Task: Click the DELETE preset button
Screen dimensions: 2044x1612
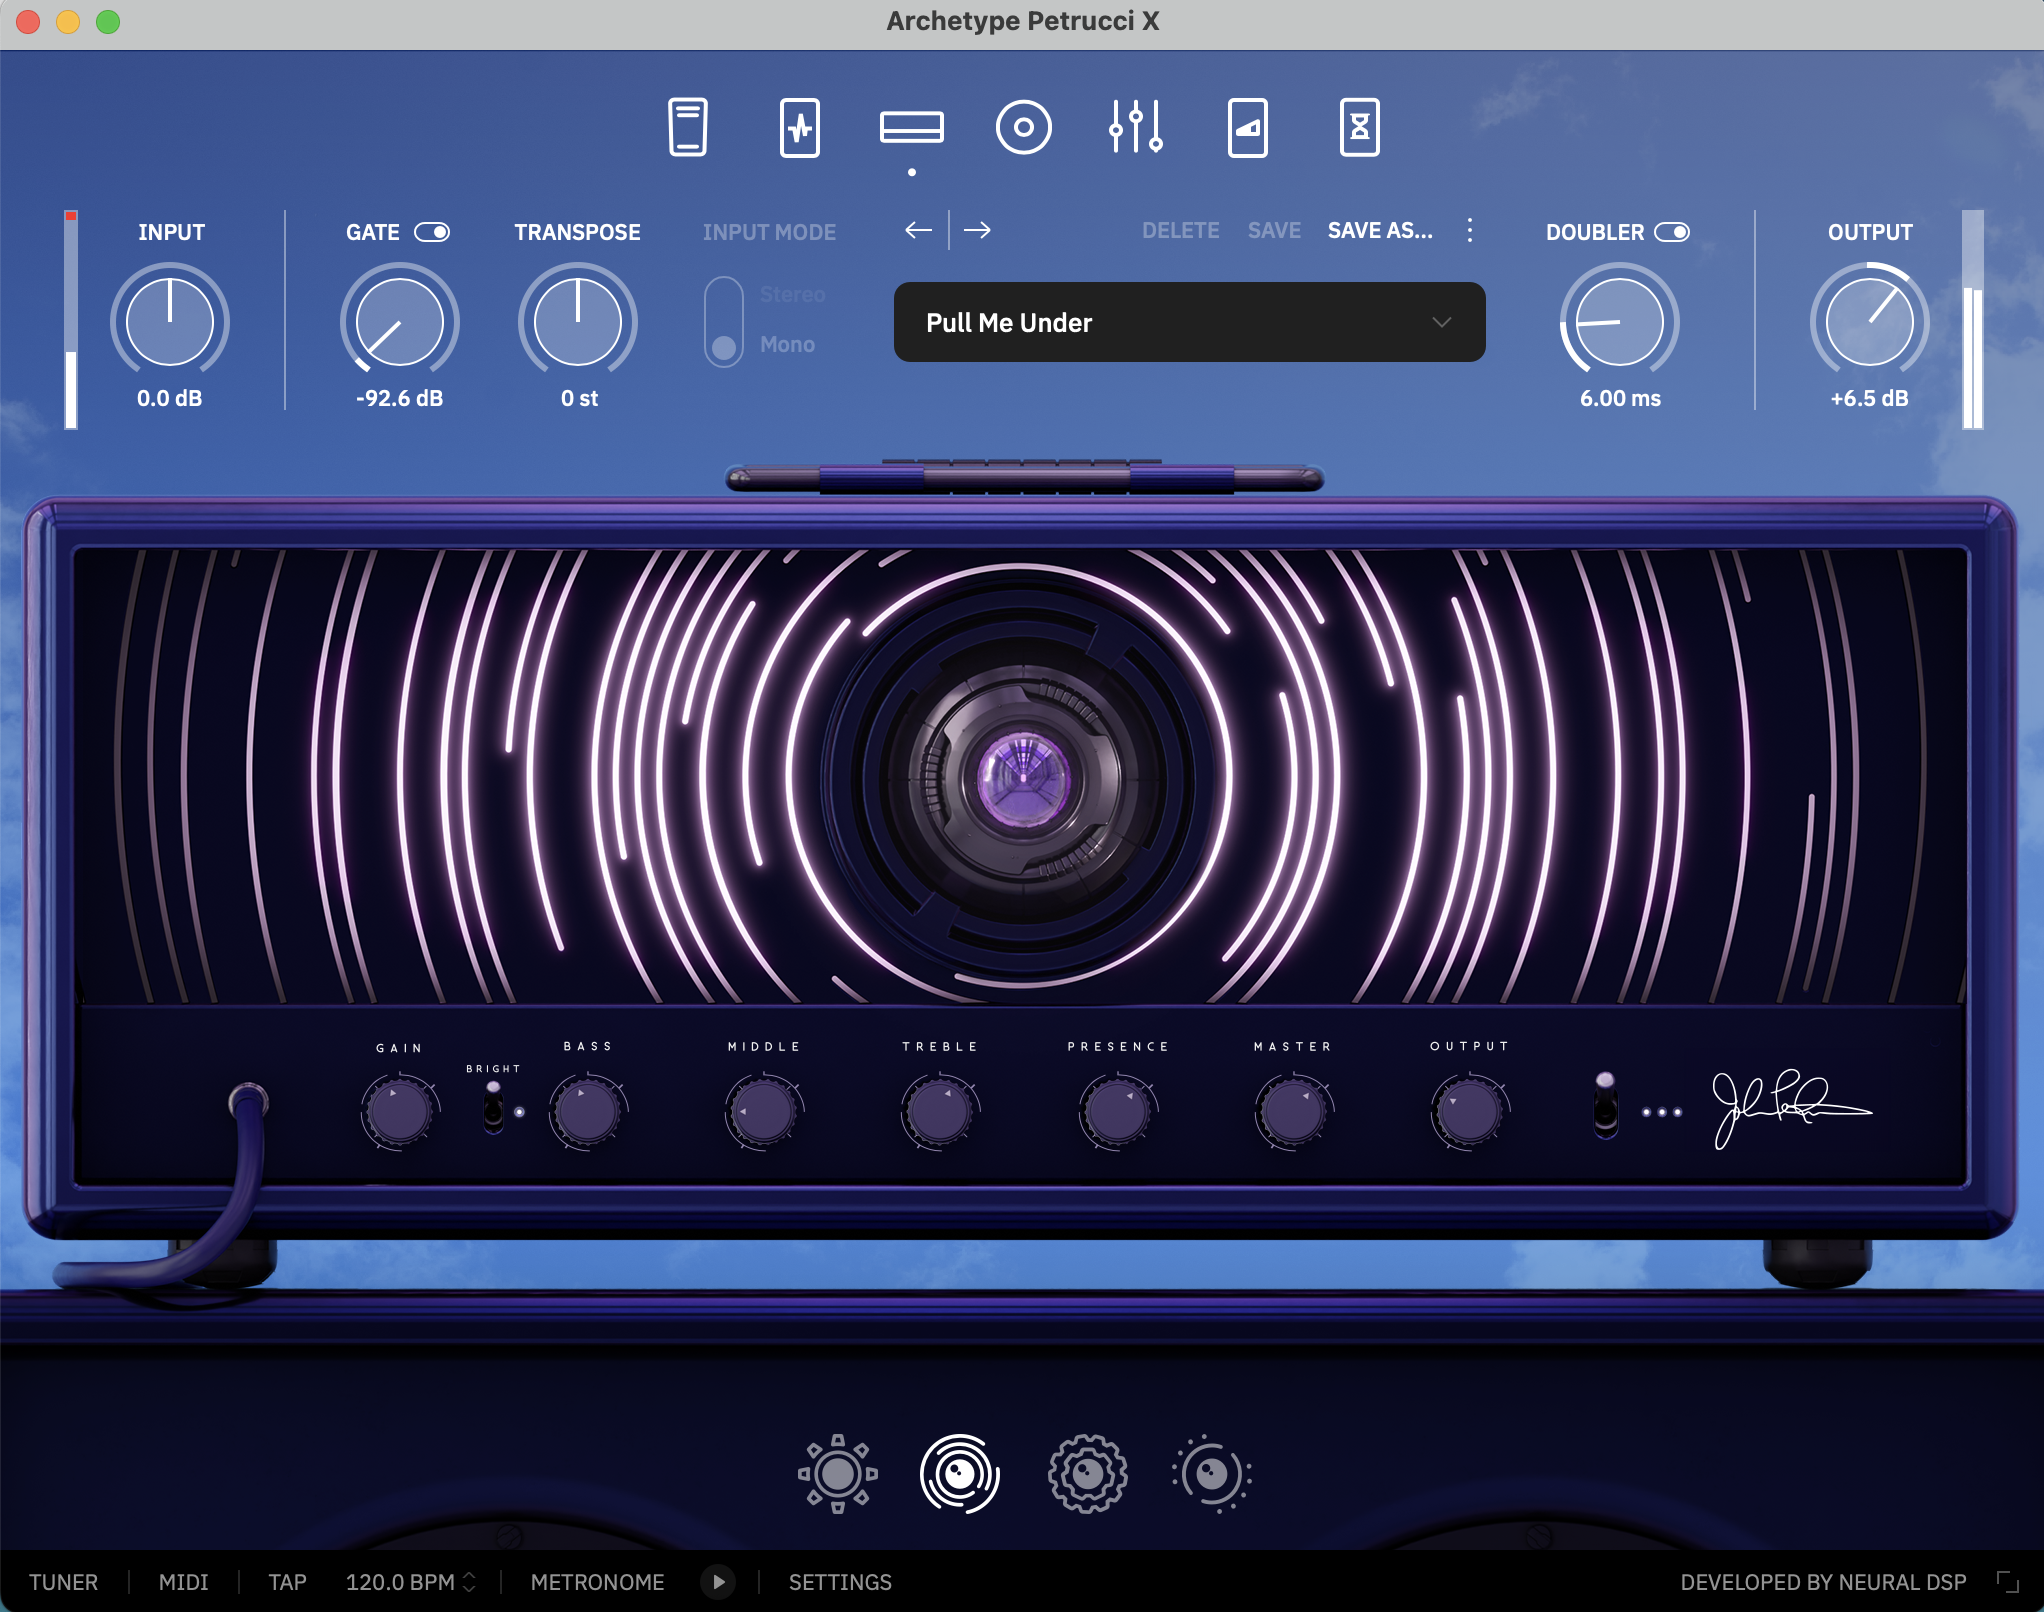Action: pos(1180,230)
